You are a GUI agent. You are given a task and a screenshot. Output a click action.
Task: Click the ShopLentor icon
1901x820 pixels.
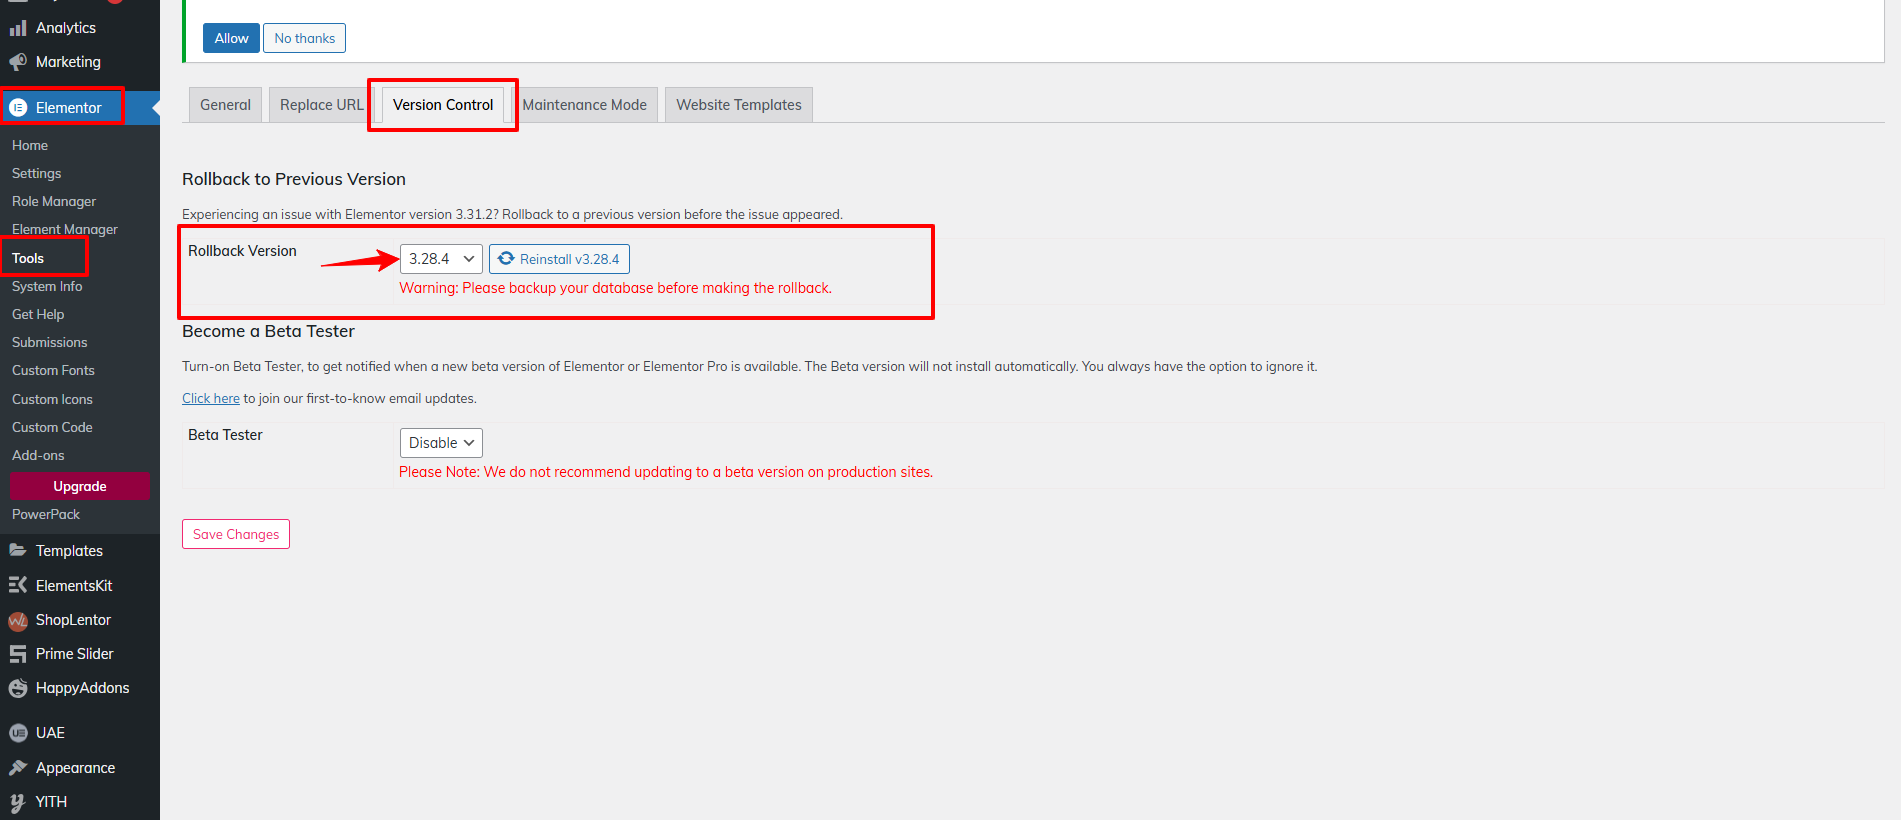(x=18, y=621)
